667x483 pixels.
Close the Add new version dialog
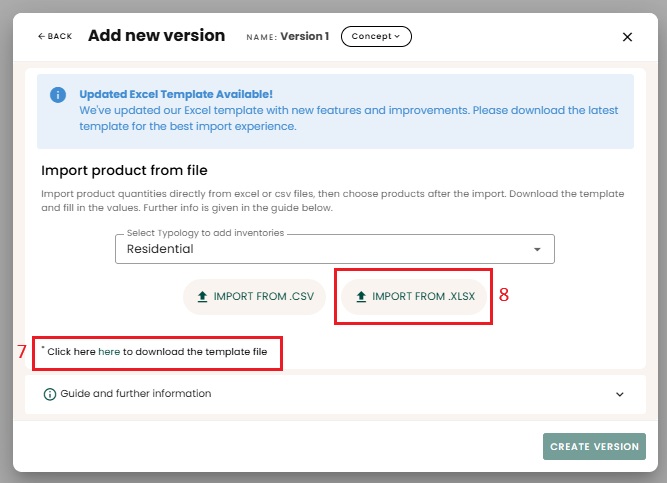pyautogui.click(x=627, y=37)
